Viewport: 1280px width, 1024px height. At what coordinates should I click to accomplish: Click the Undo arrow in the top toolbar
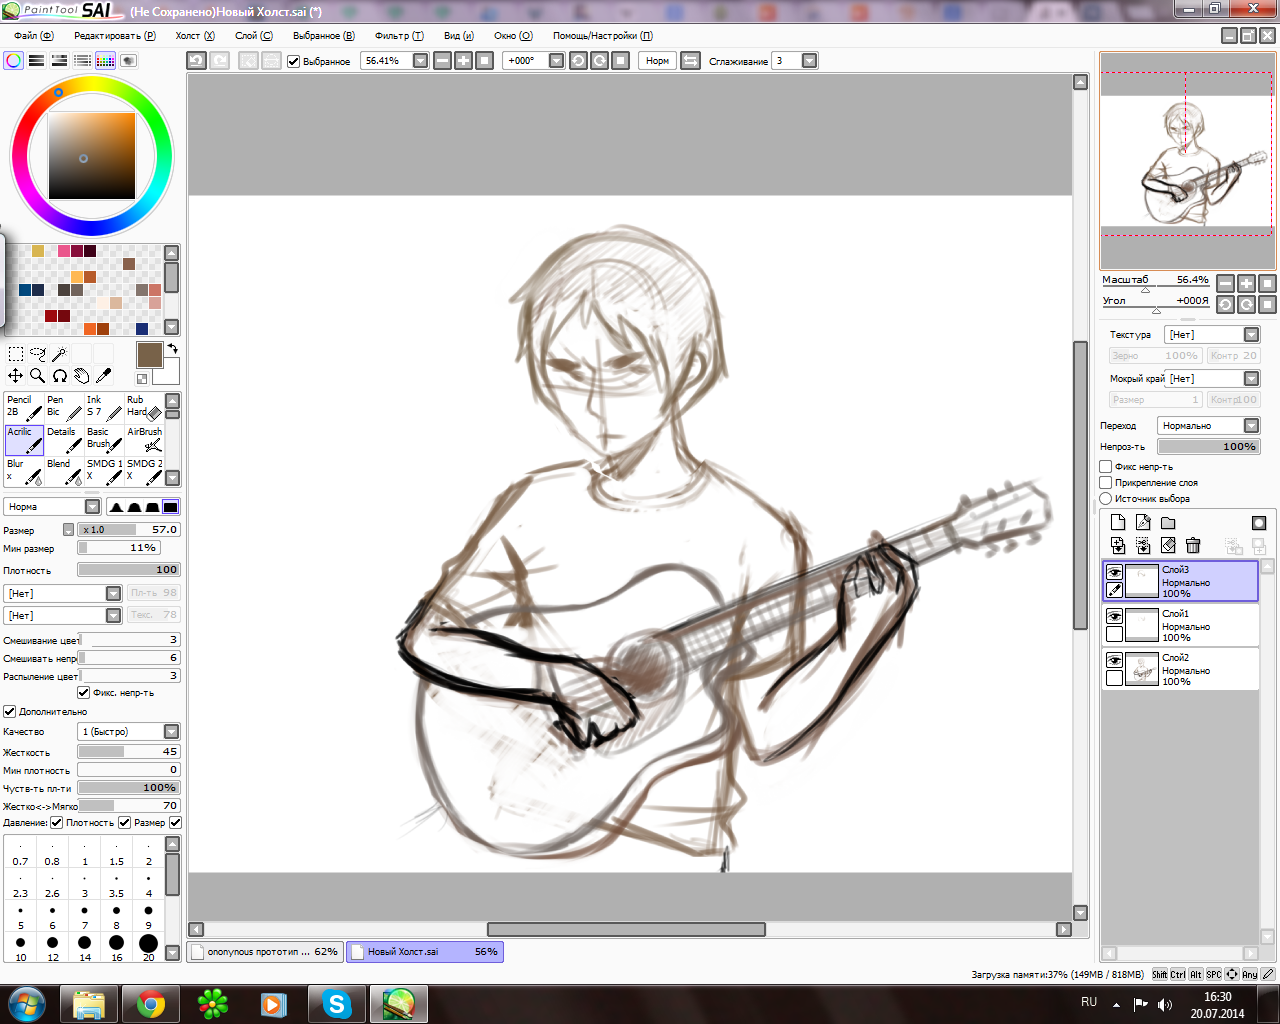197,61
